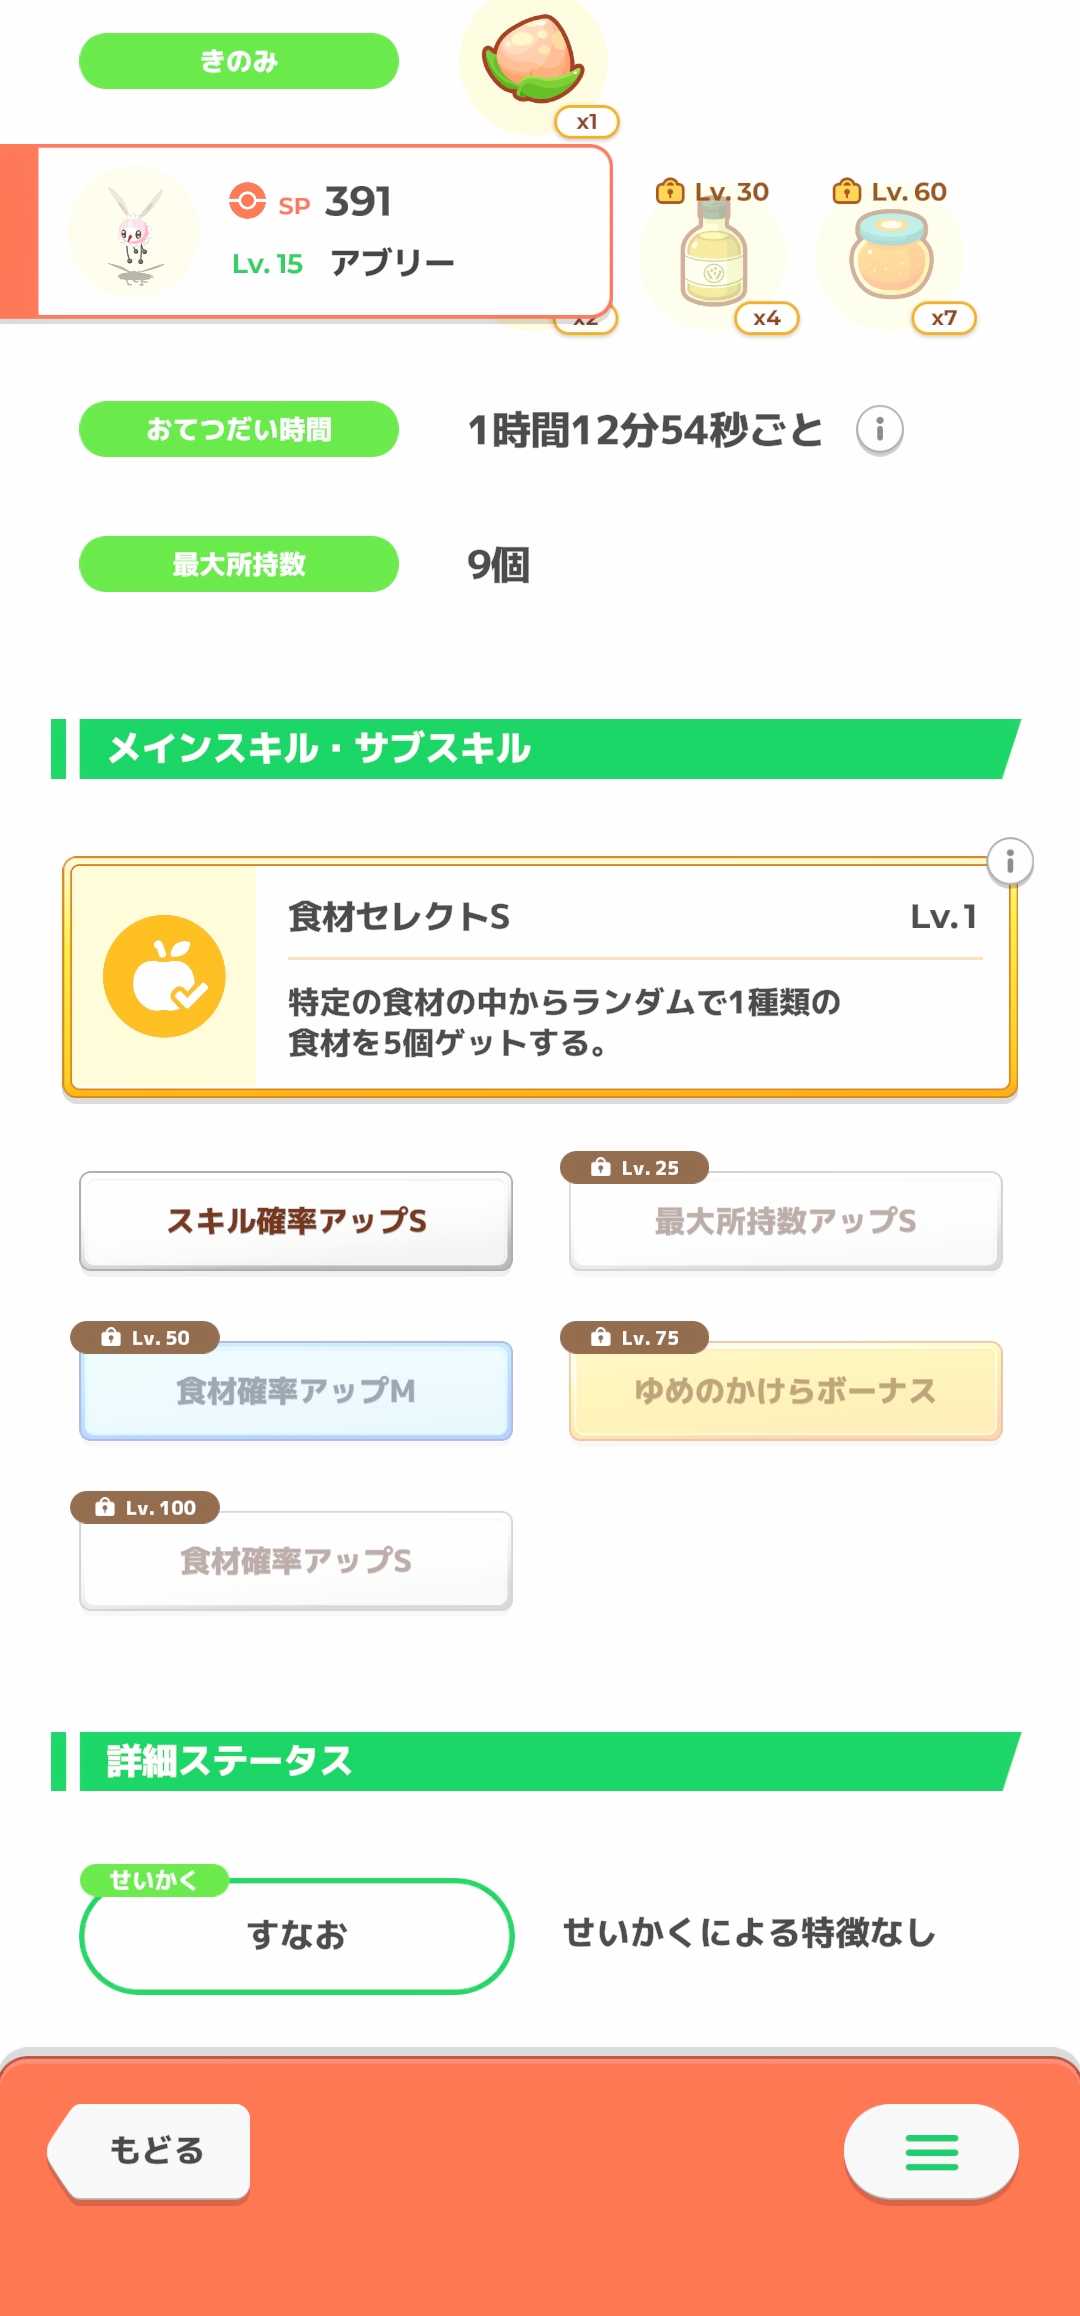Tap the locked 食材確率アップS sub skill

296,1561
